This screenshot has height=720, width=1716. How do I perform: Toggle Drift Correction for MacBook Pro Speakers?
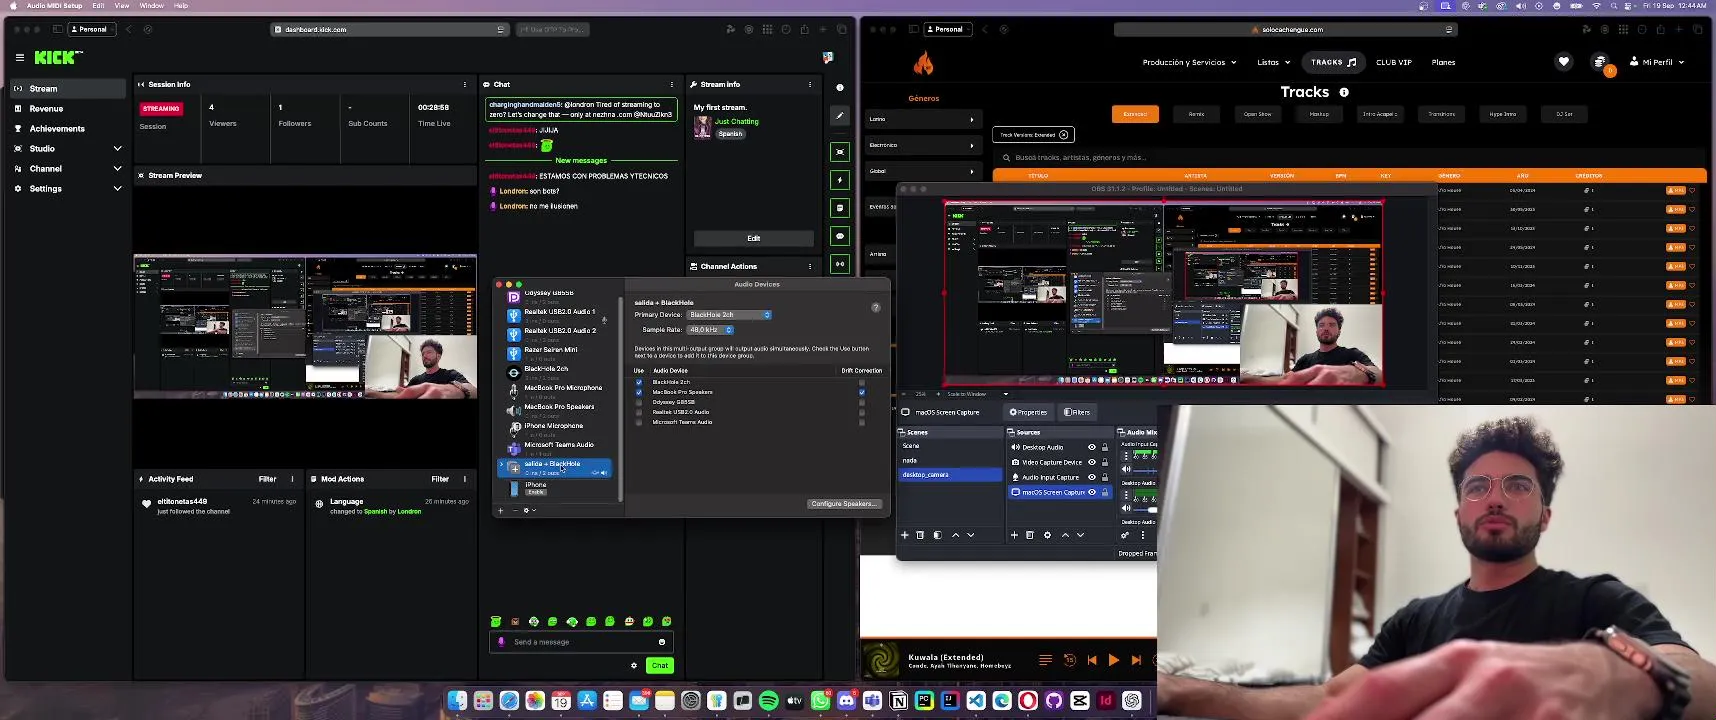[861, 392]
